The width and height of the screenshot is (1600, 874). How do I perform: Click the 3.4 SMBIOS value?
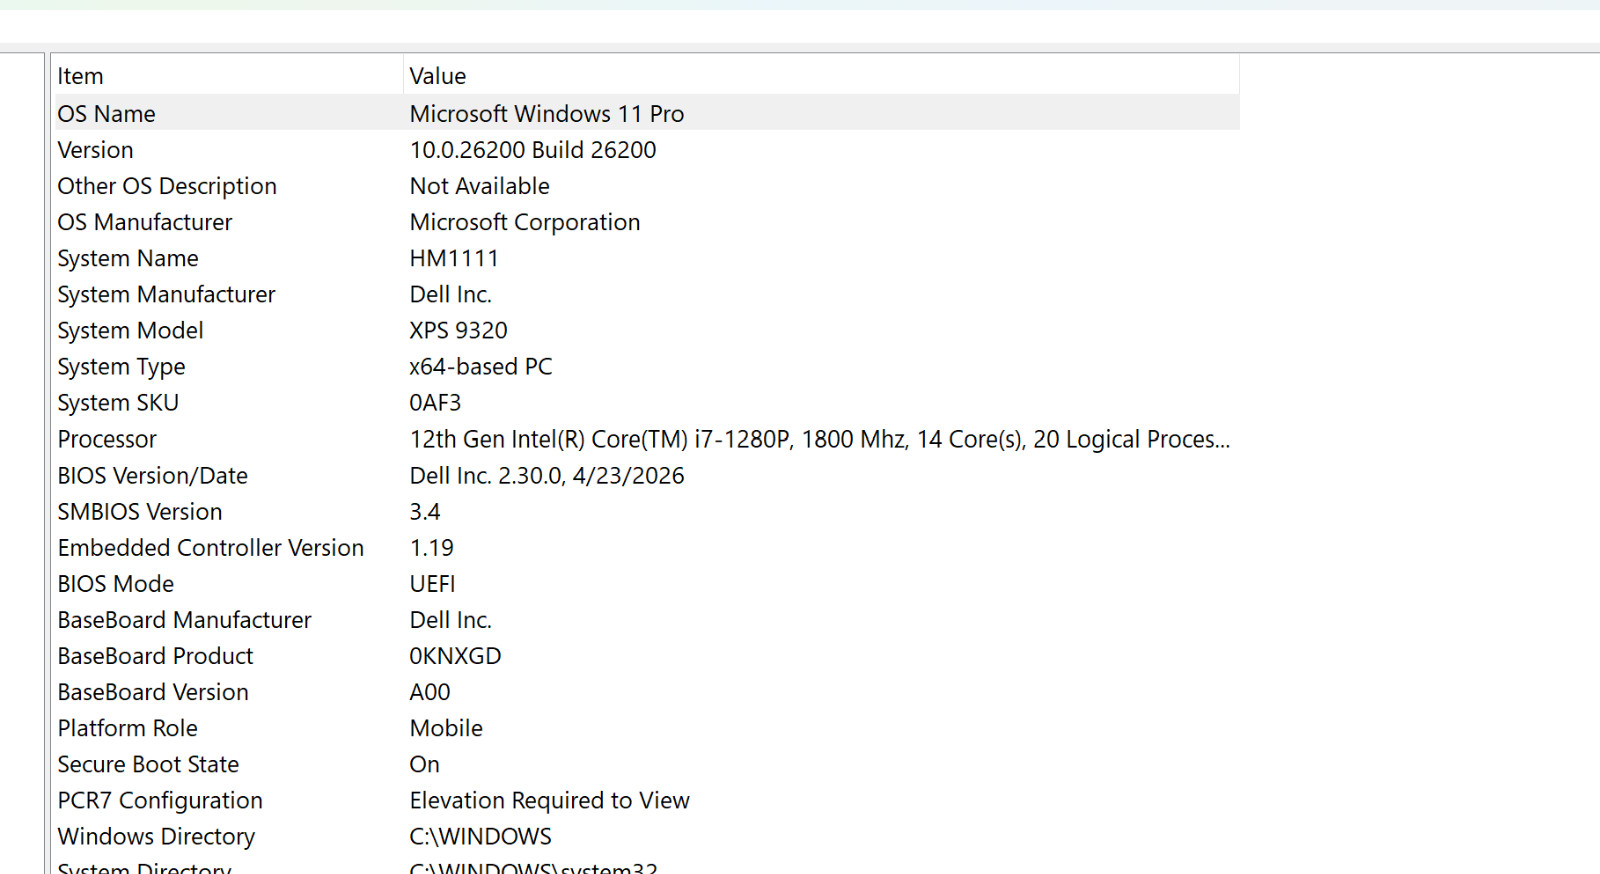(x=425, y=511)
